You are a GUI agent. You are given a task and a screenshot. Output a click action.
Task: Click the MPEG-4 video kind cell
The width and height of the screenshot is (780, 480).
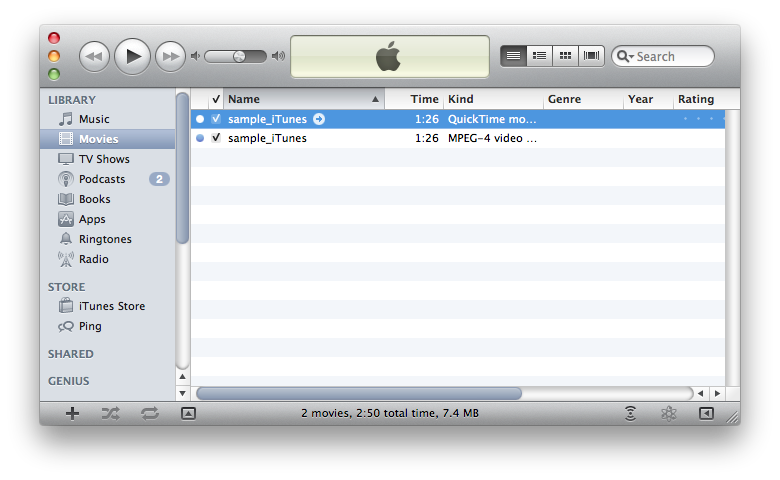coord(492,138)
